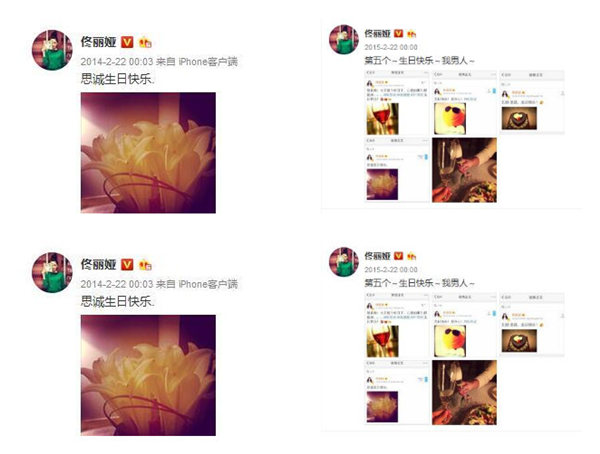The height and width of the screenshot is (454, 600).
Task: Open the sunglasses cartoon face thumbnail in upper 2015 post
Action: tap(450, 119)
